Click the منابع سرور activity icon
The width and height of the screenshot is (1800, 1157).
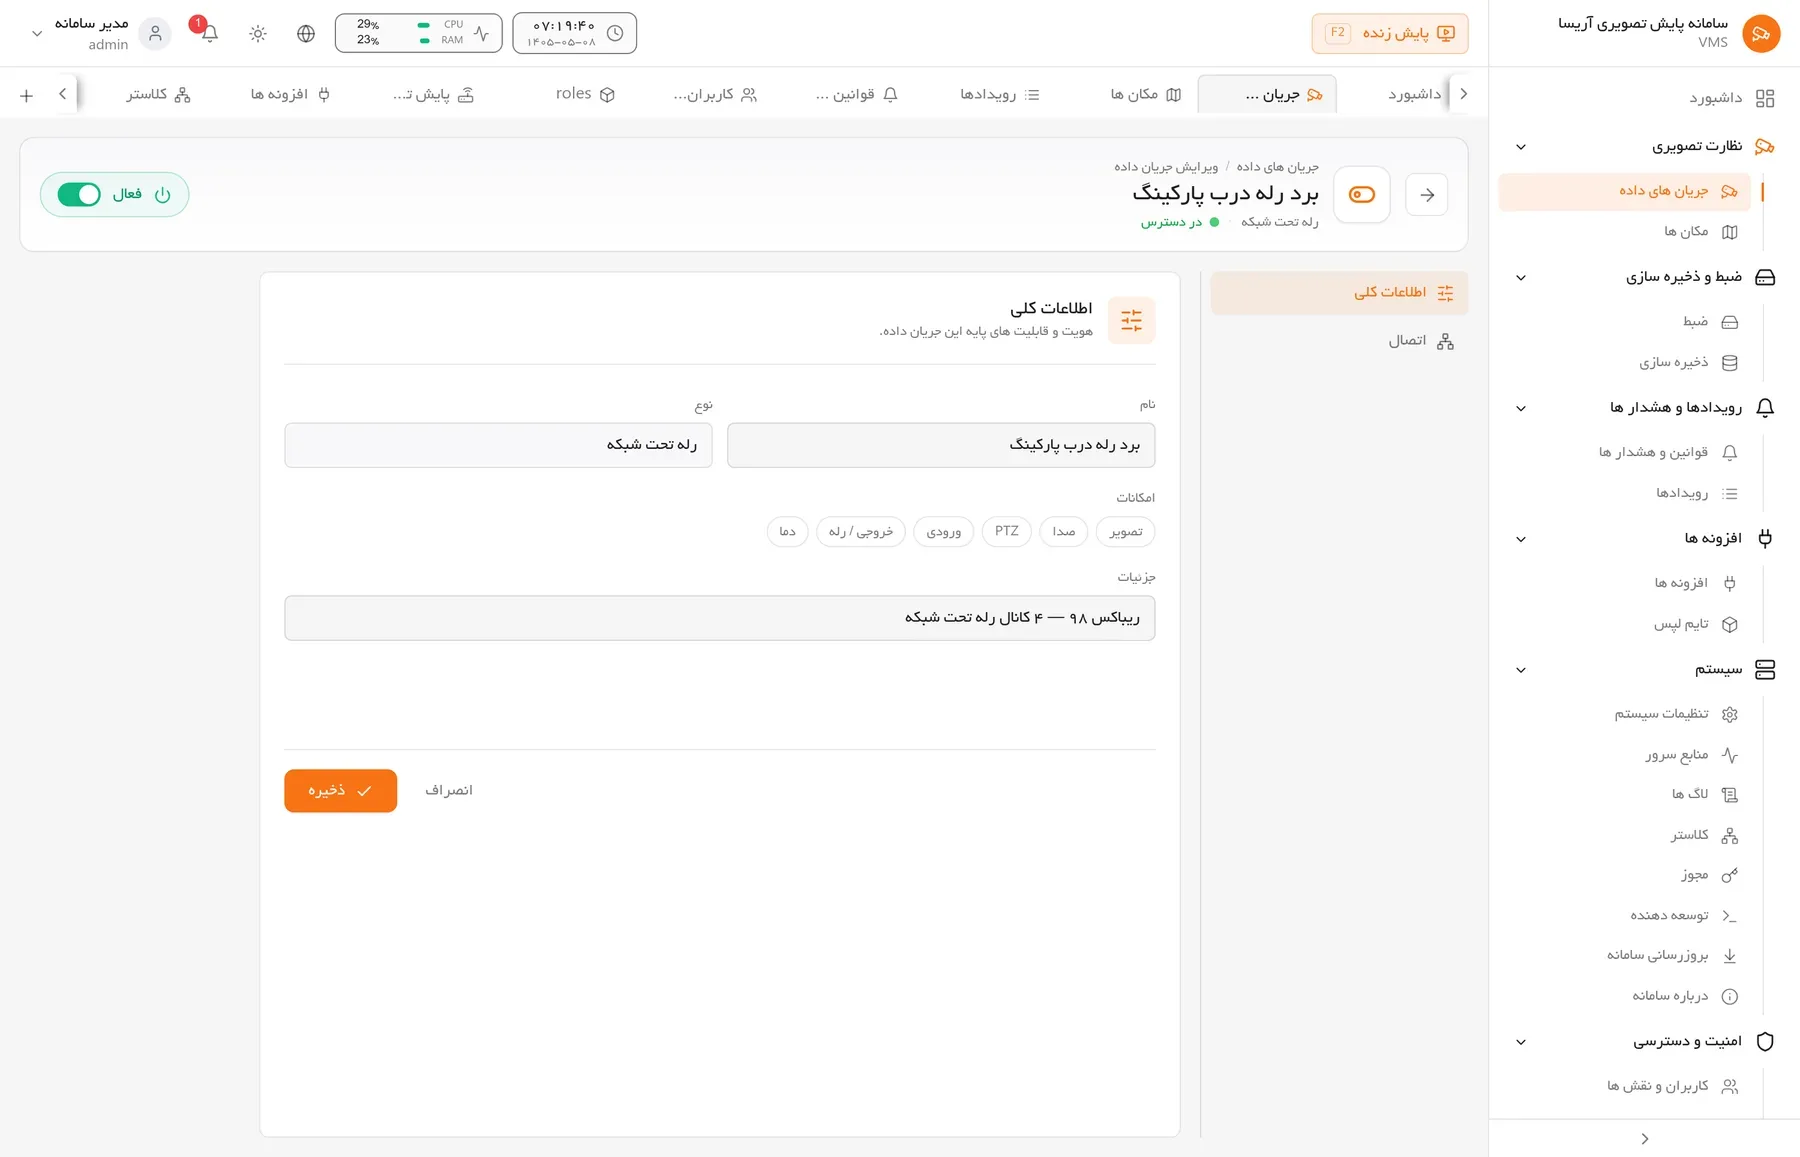point(1730,755)
